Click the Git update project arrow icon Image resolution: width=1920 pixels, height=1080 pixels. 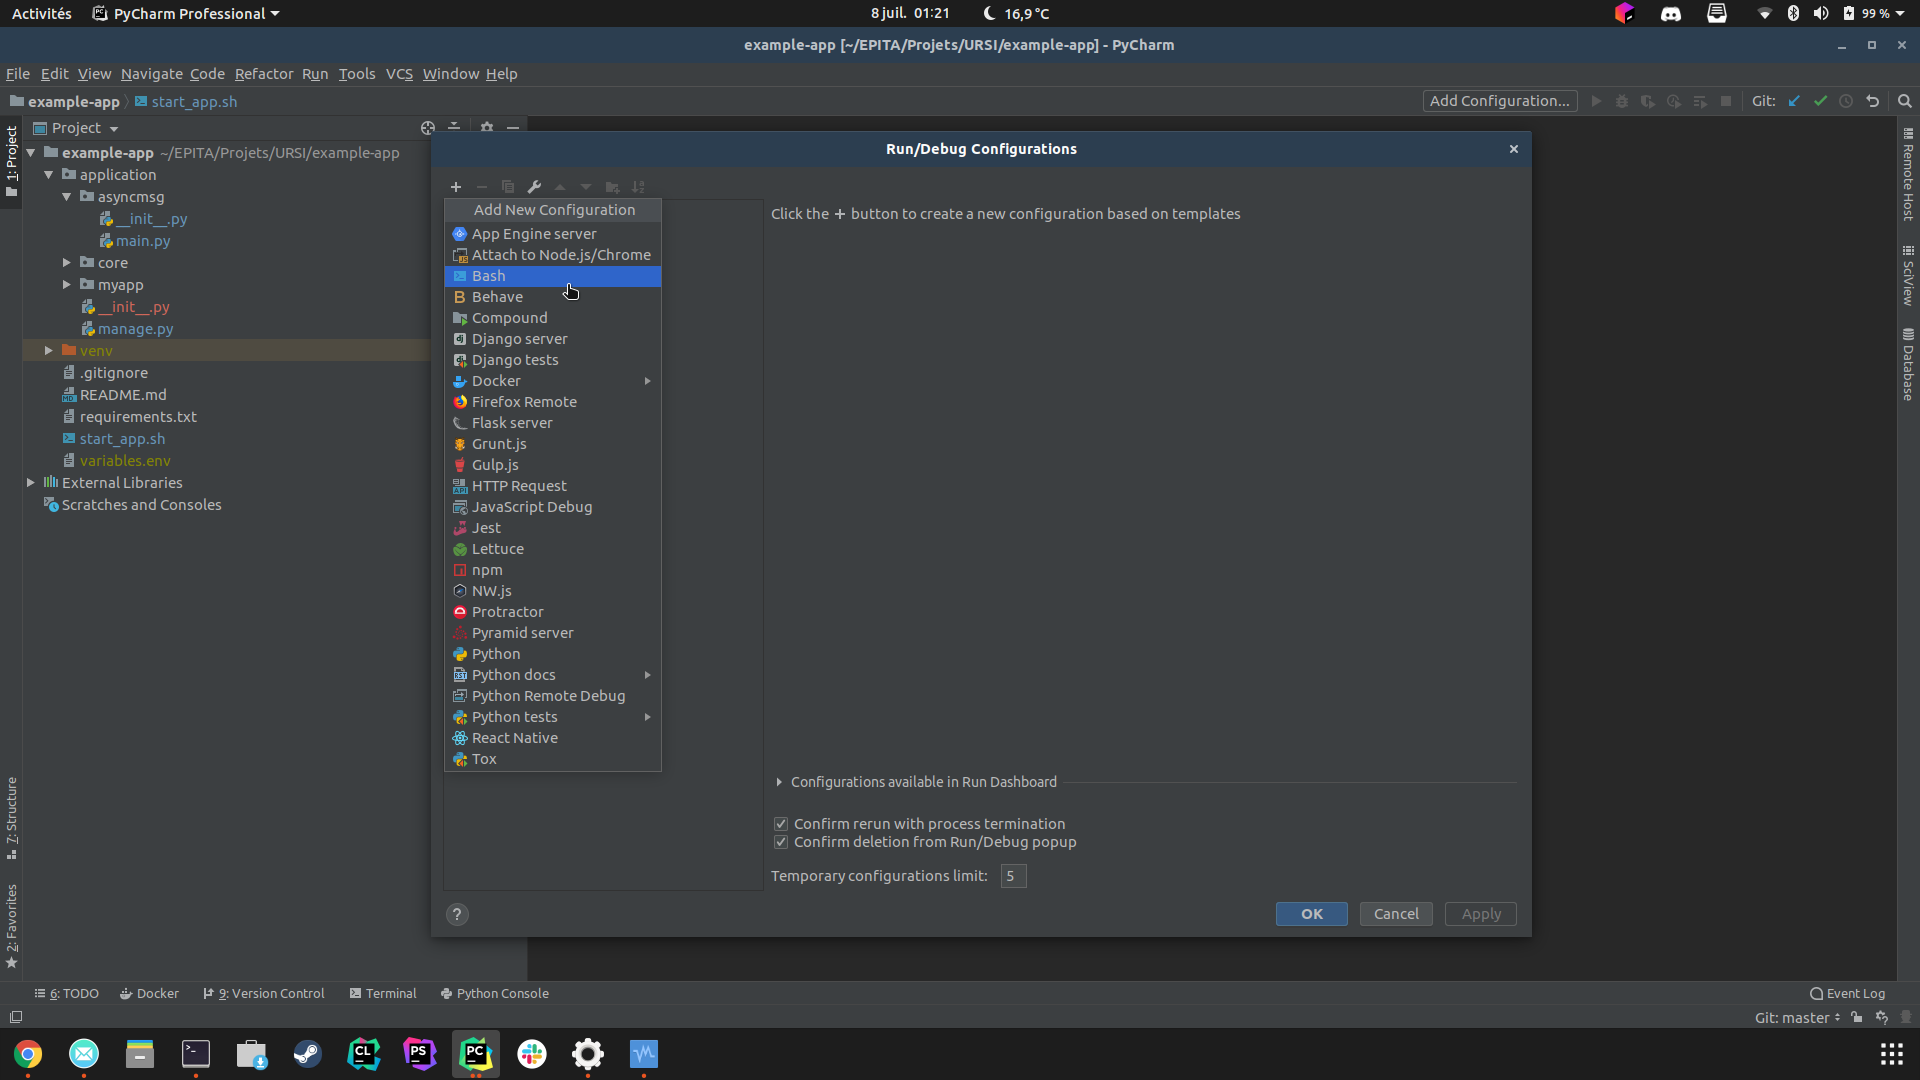click(x=1794, y=101)
